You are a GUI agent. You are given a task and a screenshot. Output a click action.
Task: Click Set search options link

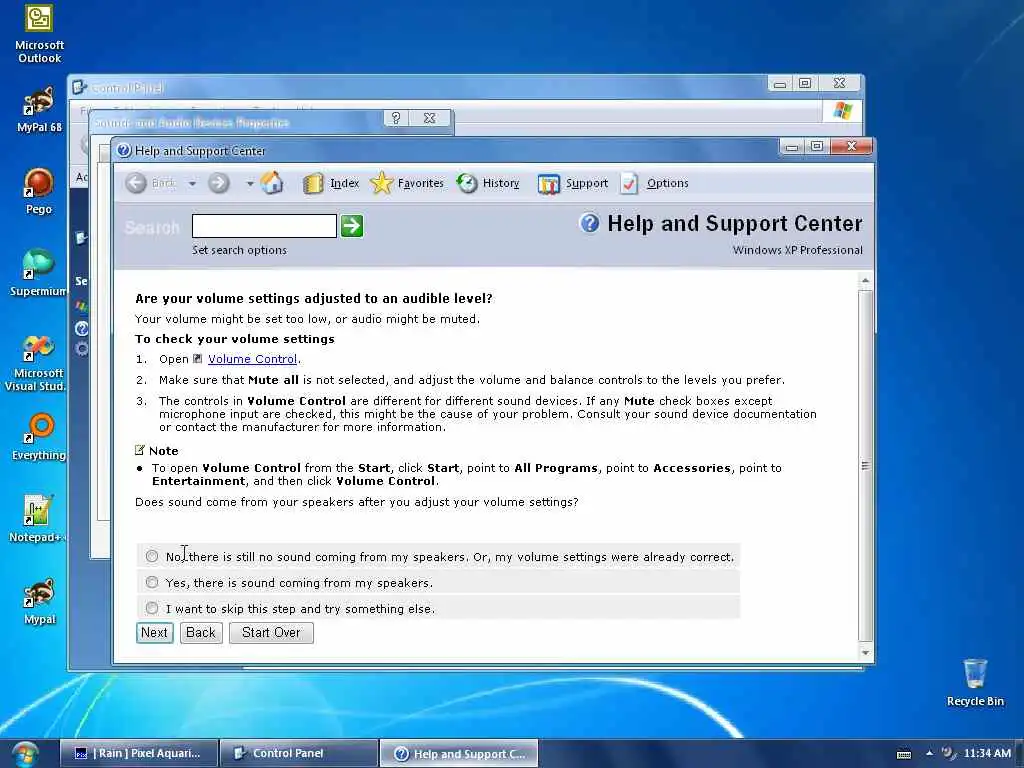coord(239,250)
